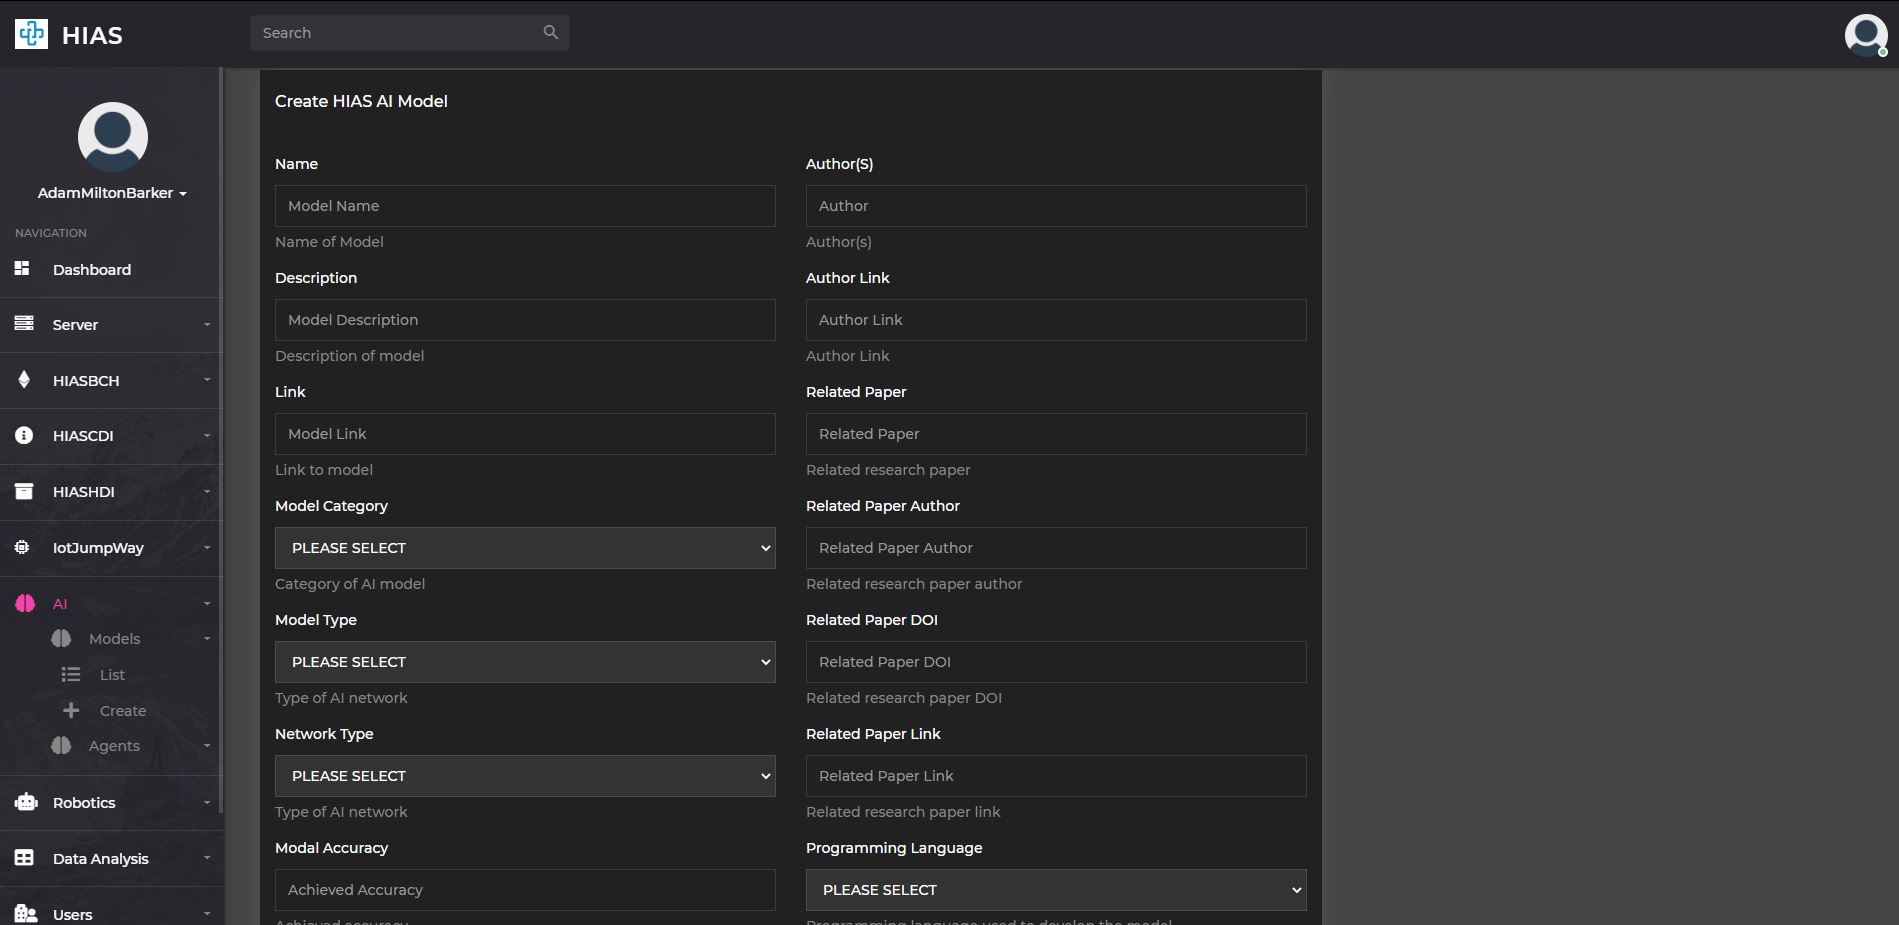Click the List bullet icon
Viewport: 1899px width, 925px height.
click(x=71, y=674)
